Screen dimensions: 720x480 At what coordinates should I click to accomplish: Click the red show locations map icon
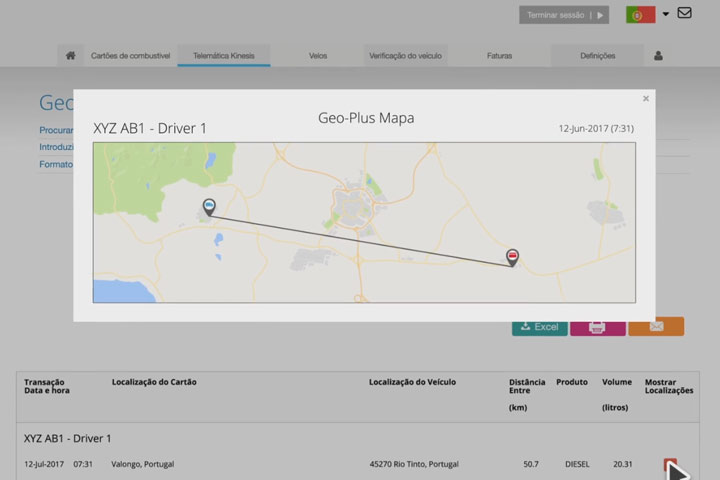click(670, 464)
